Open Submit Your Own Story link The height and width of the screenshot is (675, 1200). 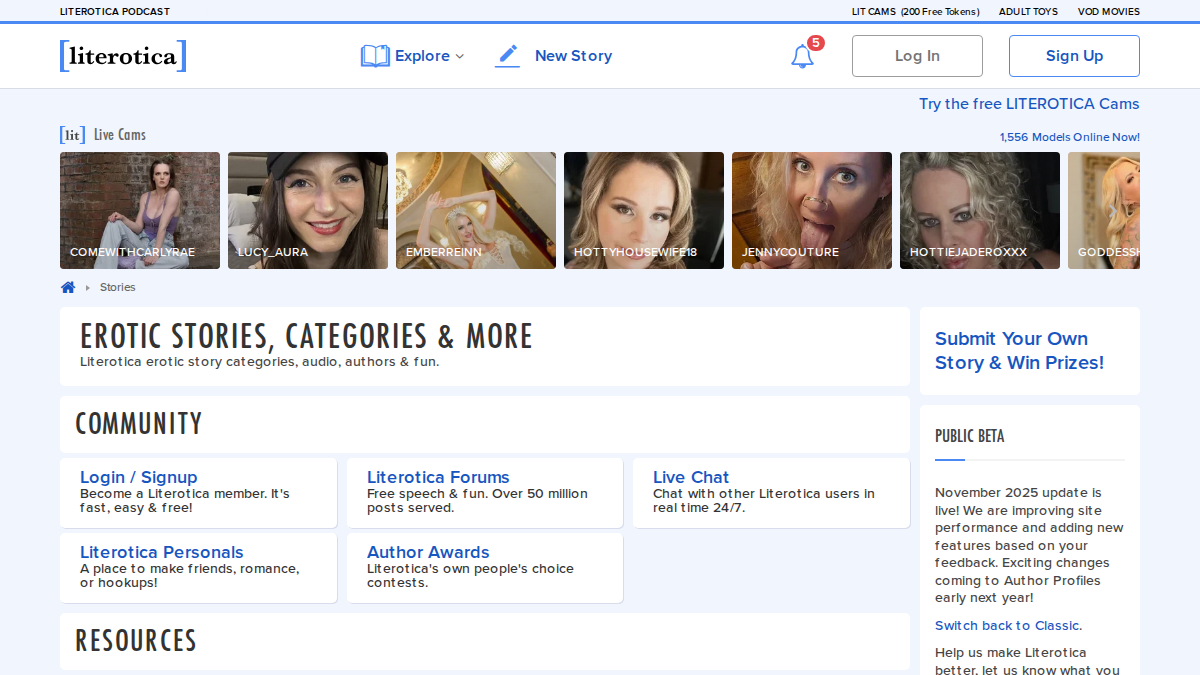click(x=1019, y=351)
